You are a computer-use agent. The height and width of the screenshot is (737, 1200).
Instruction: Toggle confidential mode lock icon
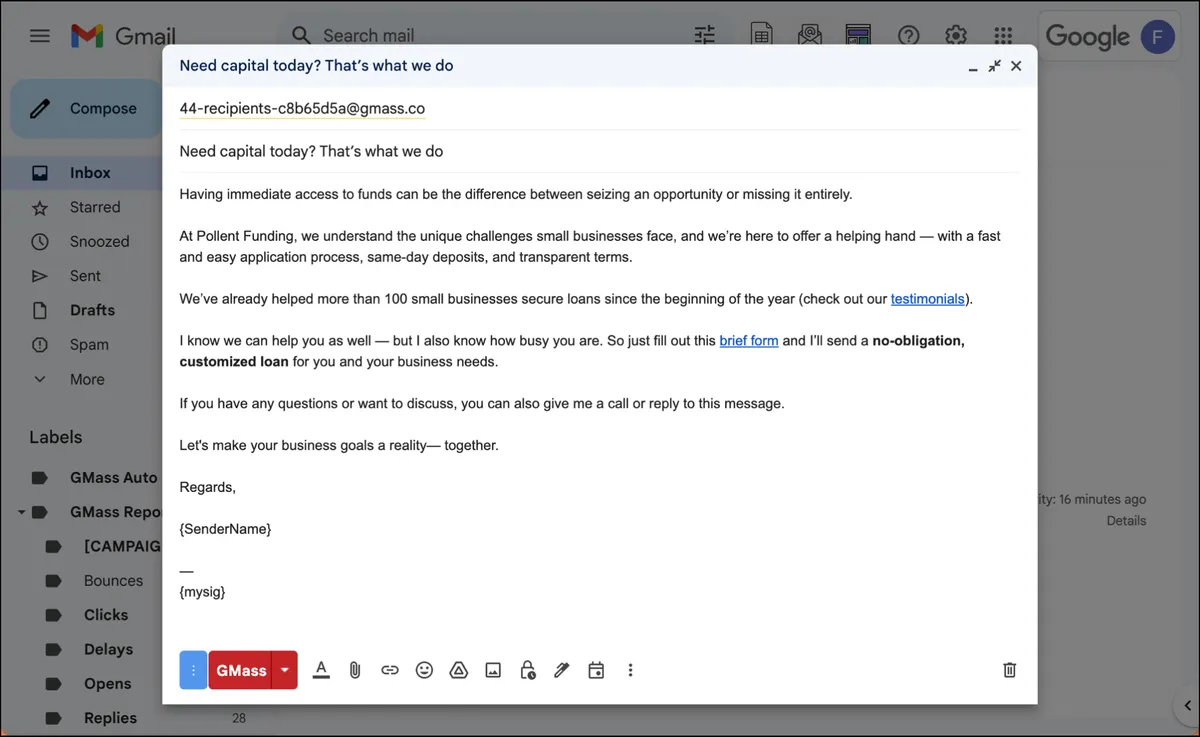click(x=527, y=670)
